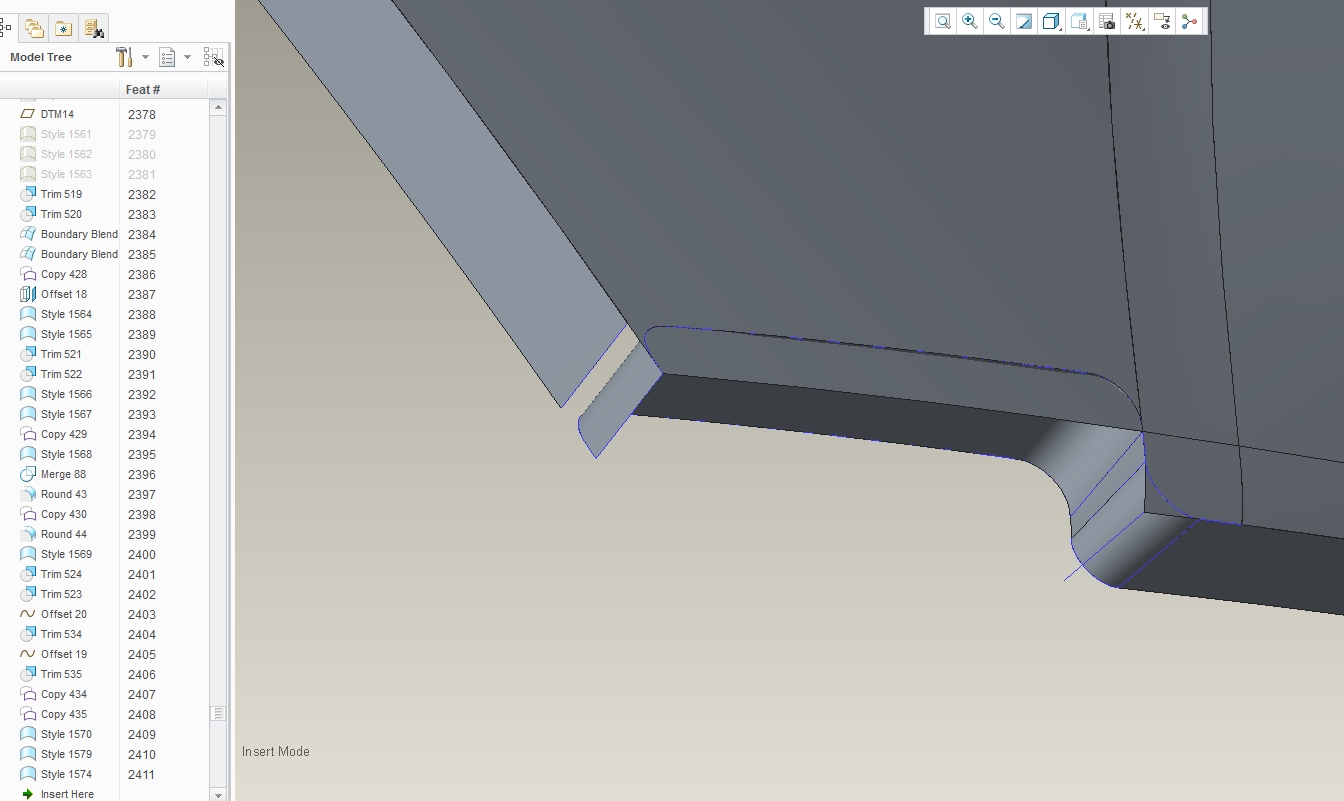This screenshot has width=1344, height=801.
Task: Open the View Manager
Action: 1106,21
